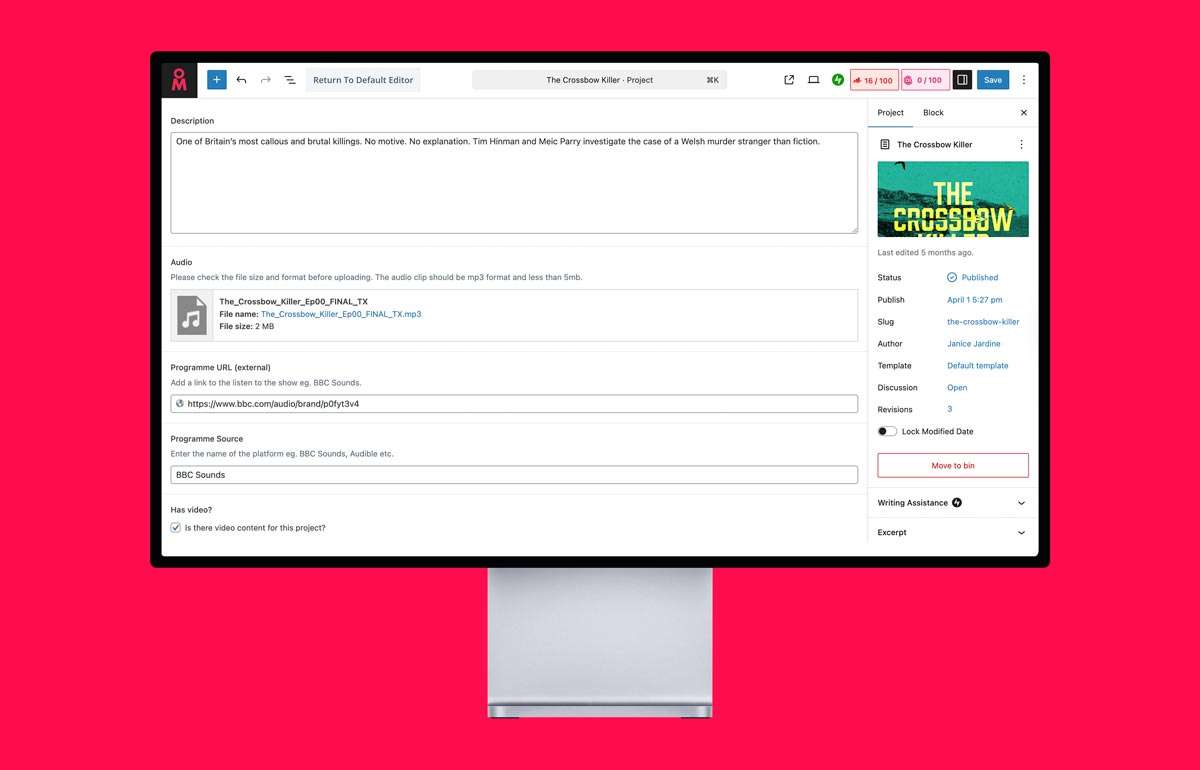Image resolution: width=1200 pixels, height=770 pixels.
Task: Change author Janice Jardine
Action: (974, 344)
